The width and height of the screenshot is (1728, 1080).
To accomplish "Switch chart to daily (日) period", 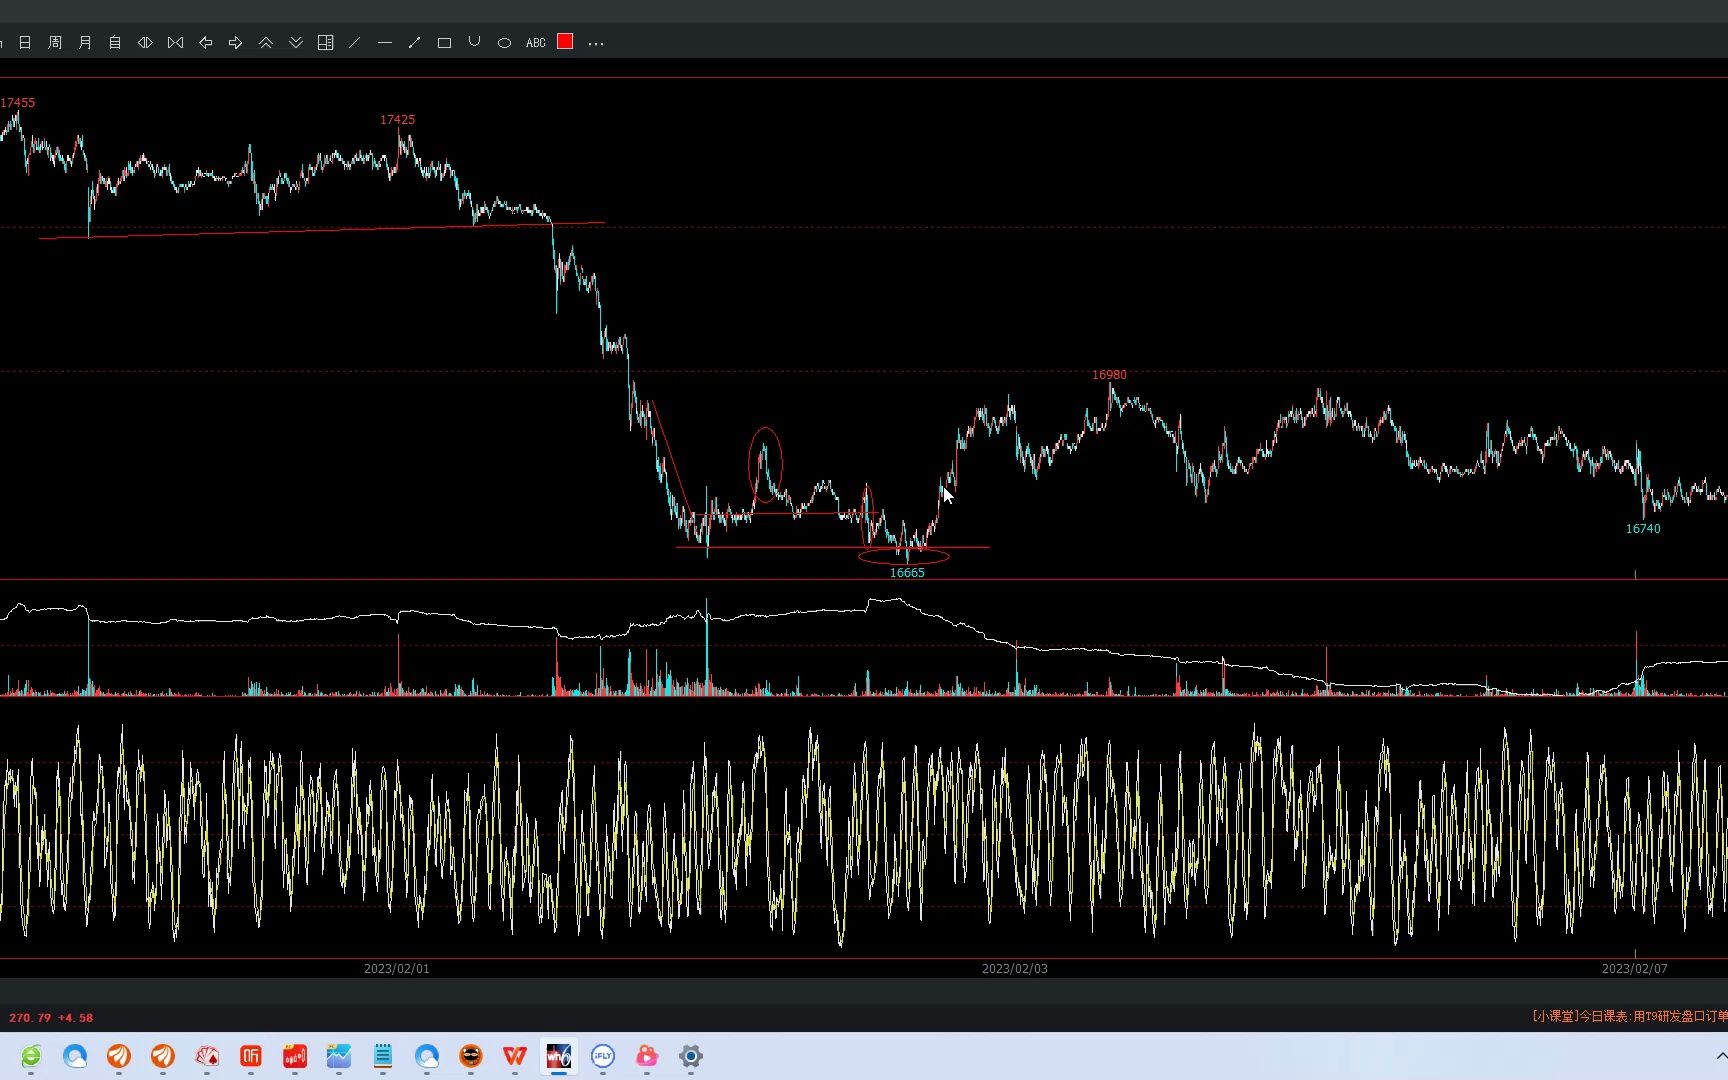I will coord(25,43).
